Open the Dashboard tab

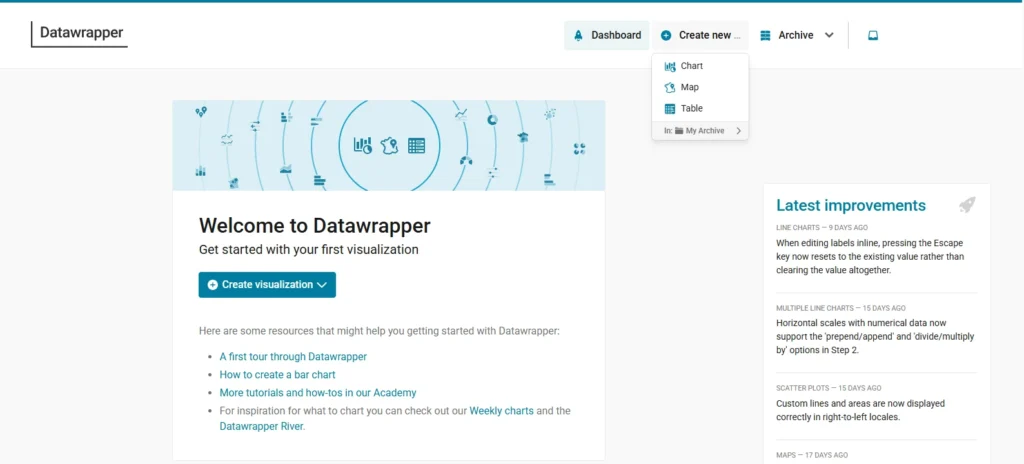(x=607, y=35)
